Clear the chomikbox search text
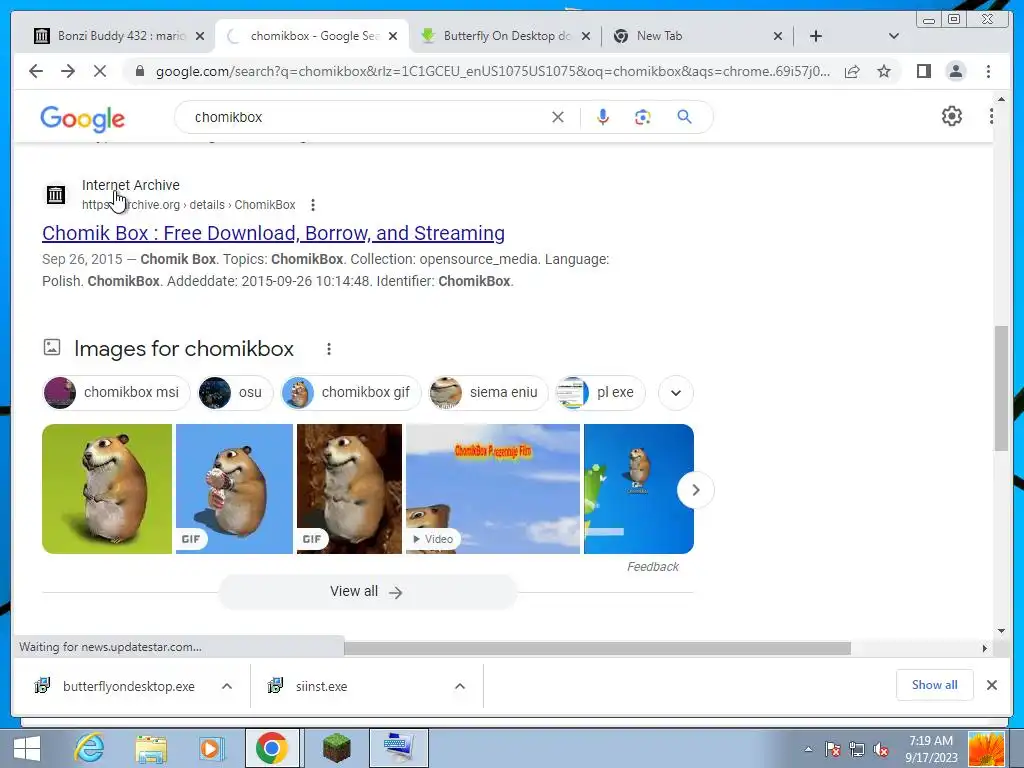This screenshot has width=1024, height=768. [x=558, y=117]
